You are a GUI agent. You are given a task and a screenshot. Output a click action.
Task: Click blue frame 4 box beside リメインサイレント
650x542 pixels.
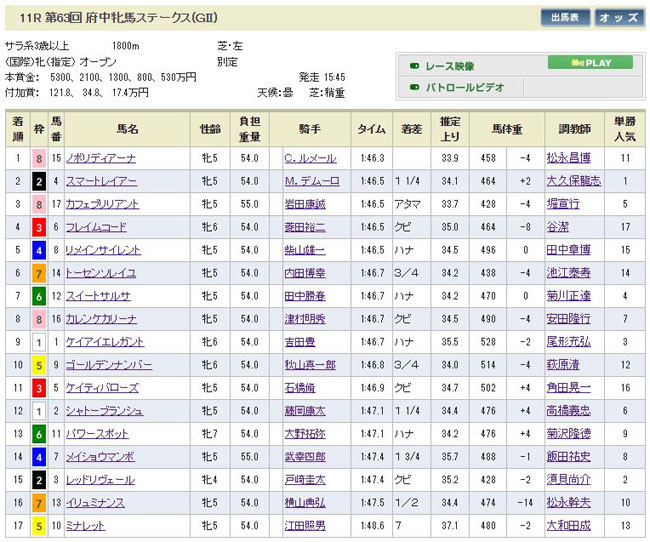click(37, 250)
